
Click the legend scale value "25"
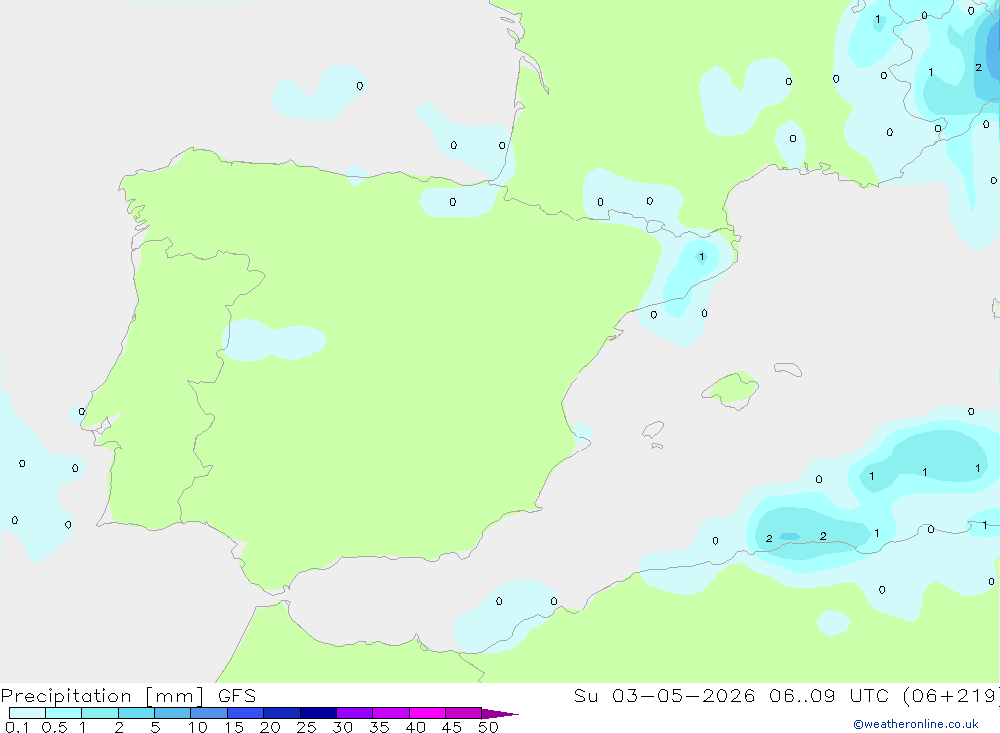point(306,727)
